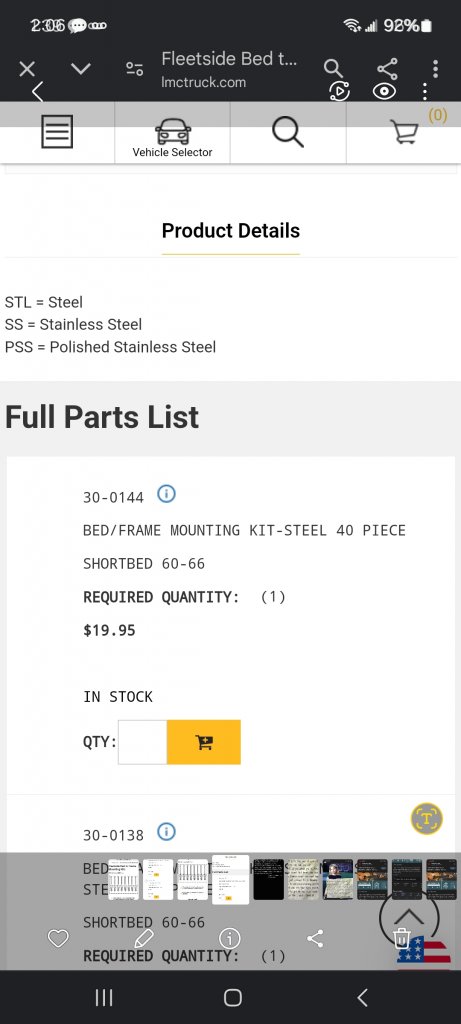Open Android recent apps button

[104, 997]
